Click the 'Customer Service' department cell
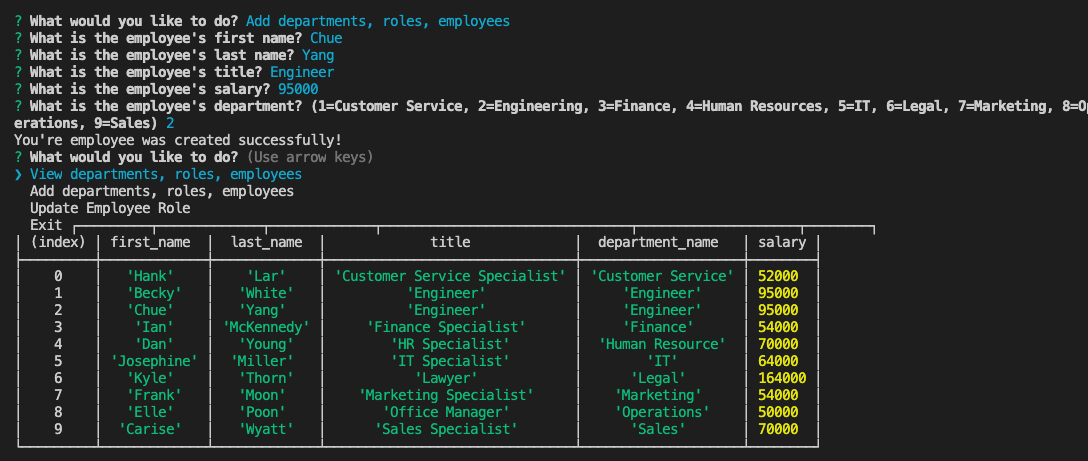Screen dimensions: 1088x461 [x=663, y=276]
